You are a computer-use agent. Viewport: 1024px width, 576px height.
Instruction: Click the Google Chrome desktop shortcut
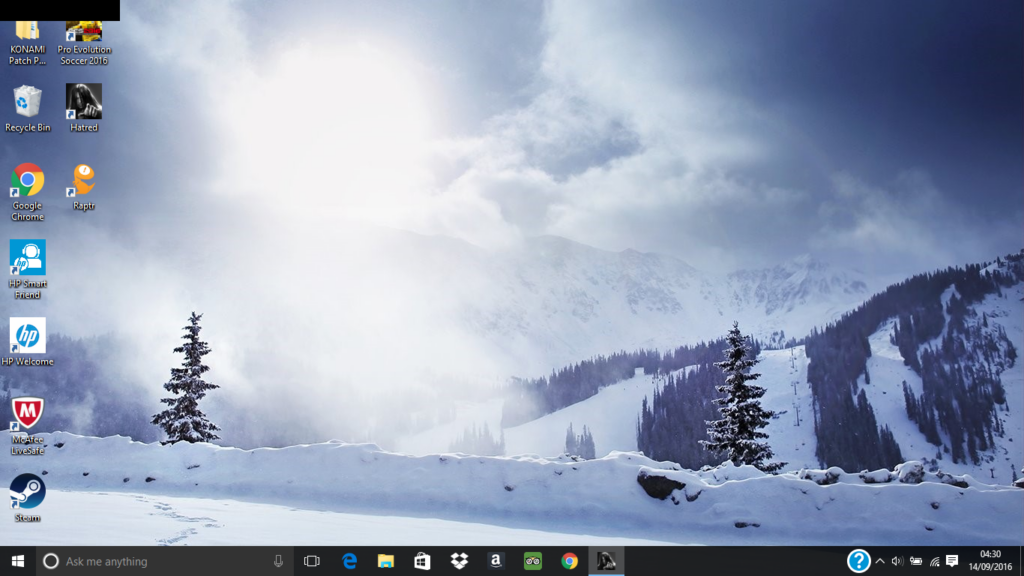tap(27, 180)
